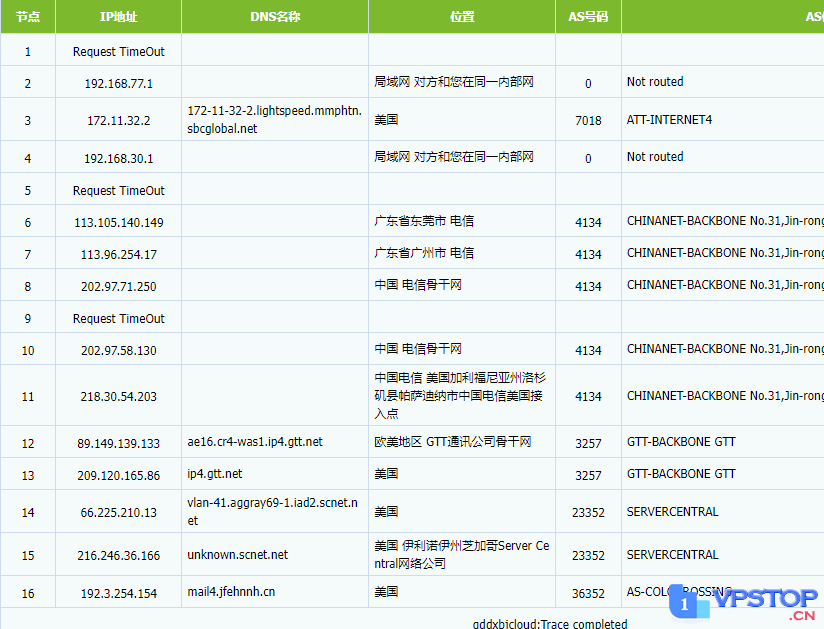Click Request TimeOut in node 1 row
Image resolution: width=824 pixels, height=629 pixels.
[x=119, y=52]
